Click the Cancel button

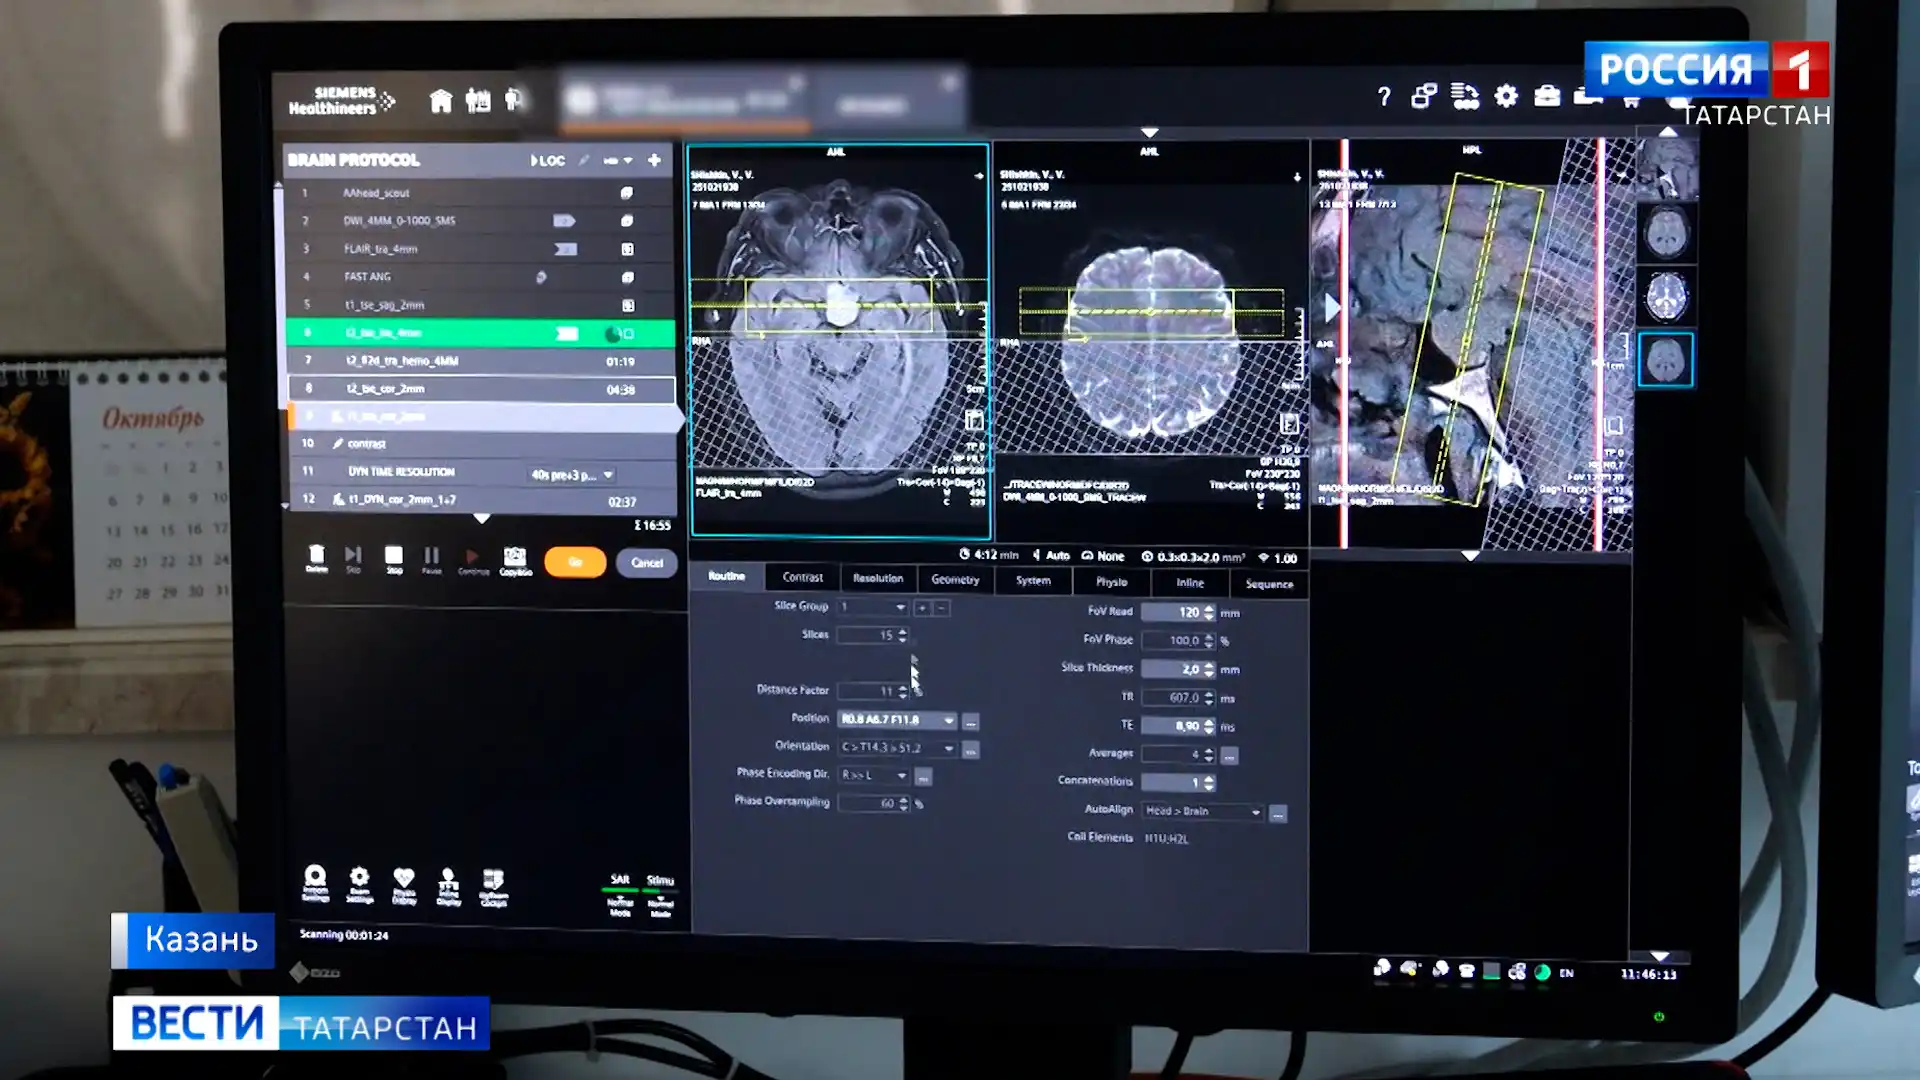pyautogui.click(x=647, y=563)
